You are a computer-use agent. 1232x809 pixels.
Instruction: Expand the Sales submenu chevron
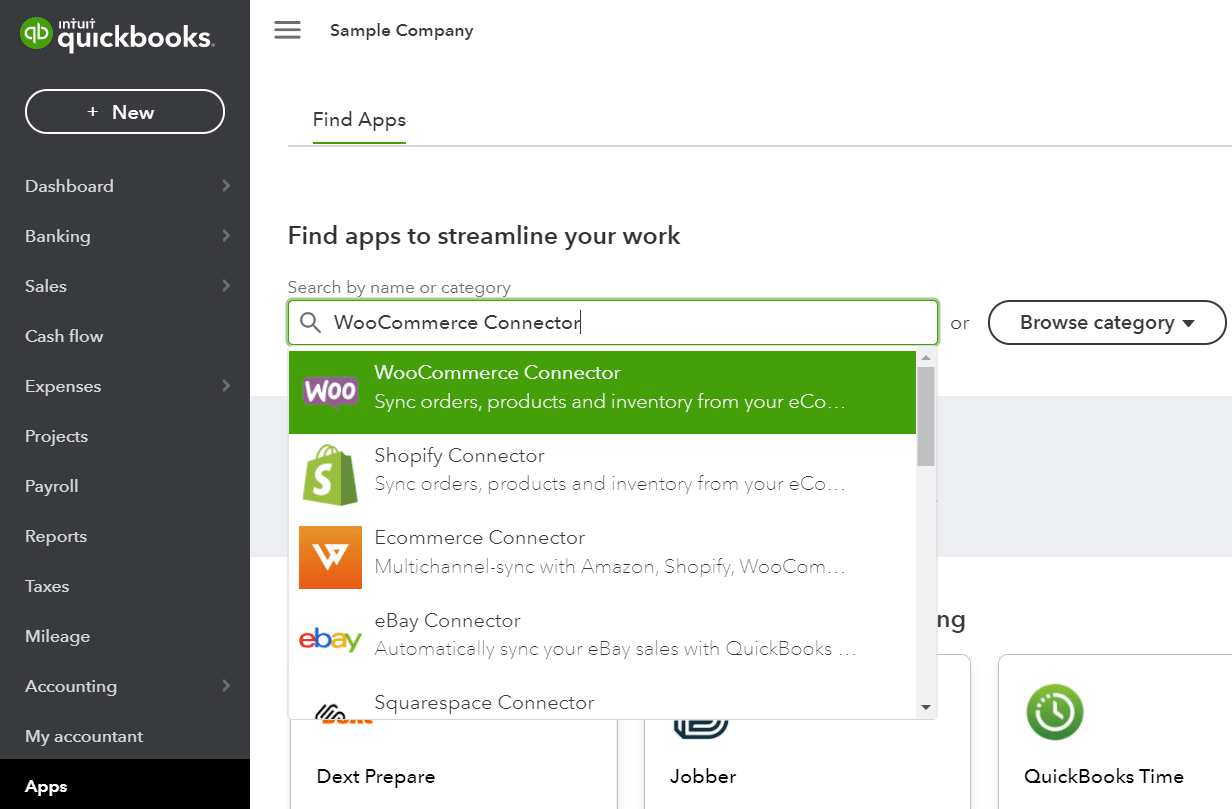click(x=226, y=285)
